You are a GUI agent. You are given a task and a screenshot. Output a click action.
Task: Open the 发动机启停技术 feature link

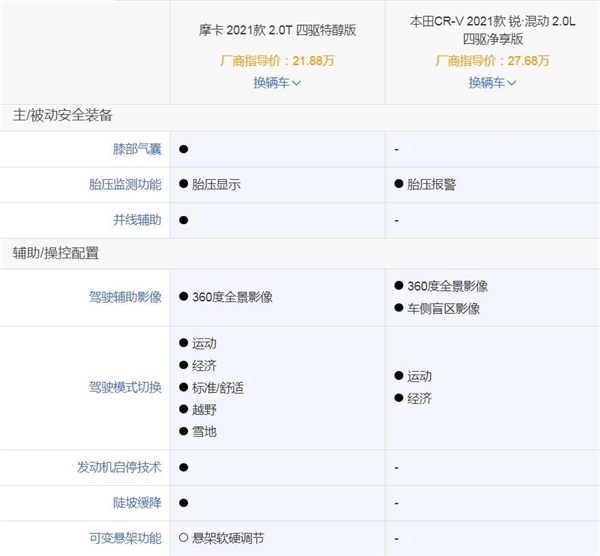118,467
